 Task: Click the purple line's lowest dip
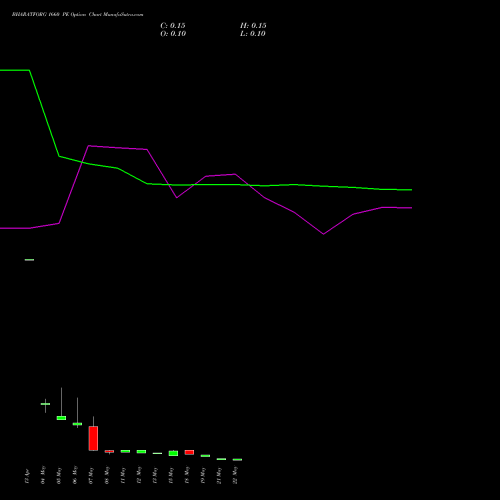(x=323, y=234)
